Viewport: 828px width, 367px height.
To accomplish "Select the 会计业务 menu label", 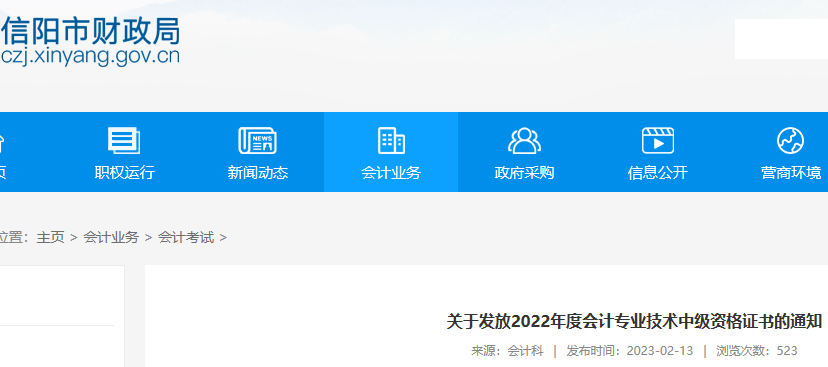I will (x=391, y=173).
